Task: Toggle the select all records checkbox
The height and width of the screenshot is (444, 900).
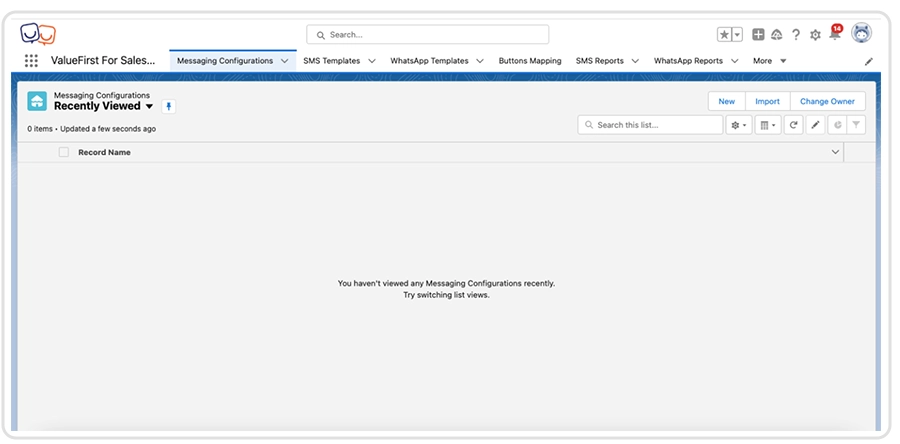Action: pos(64,152)
